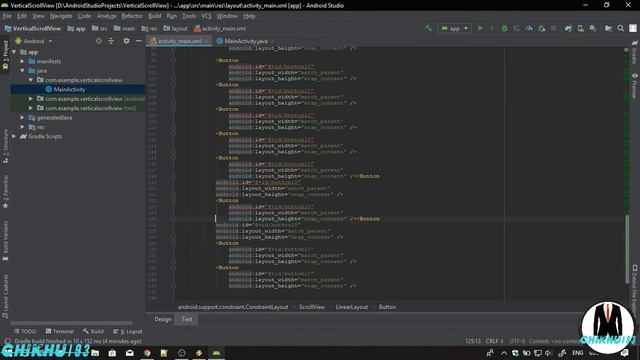The image size is (640, 360).
Task: Open the run configuration app dropdown
Action: 454,28
